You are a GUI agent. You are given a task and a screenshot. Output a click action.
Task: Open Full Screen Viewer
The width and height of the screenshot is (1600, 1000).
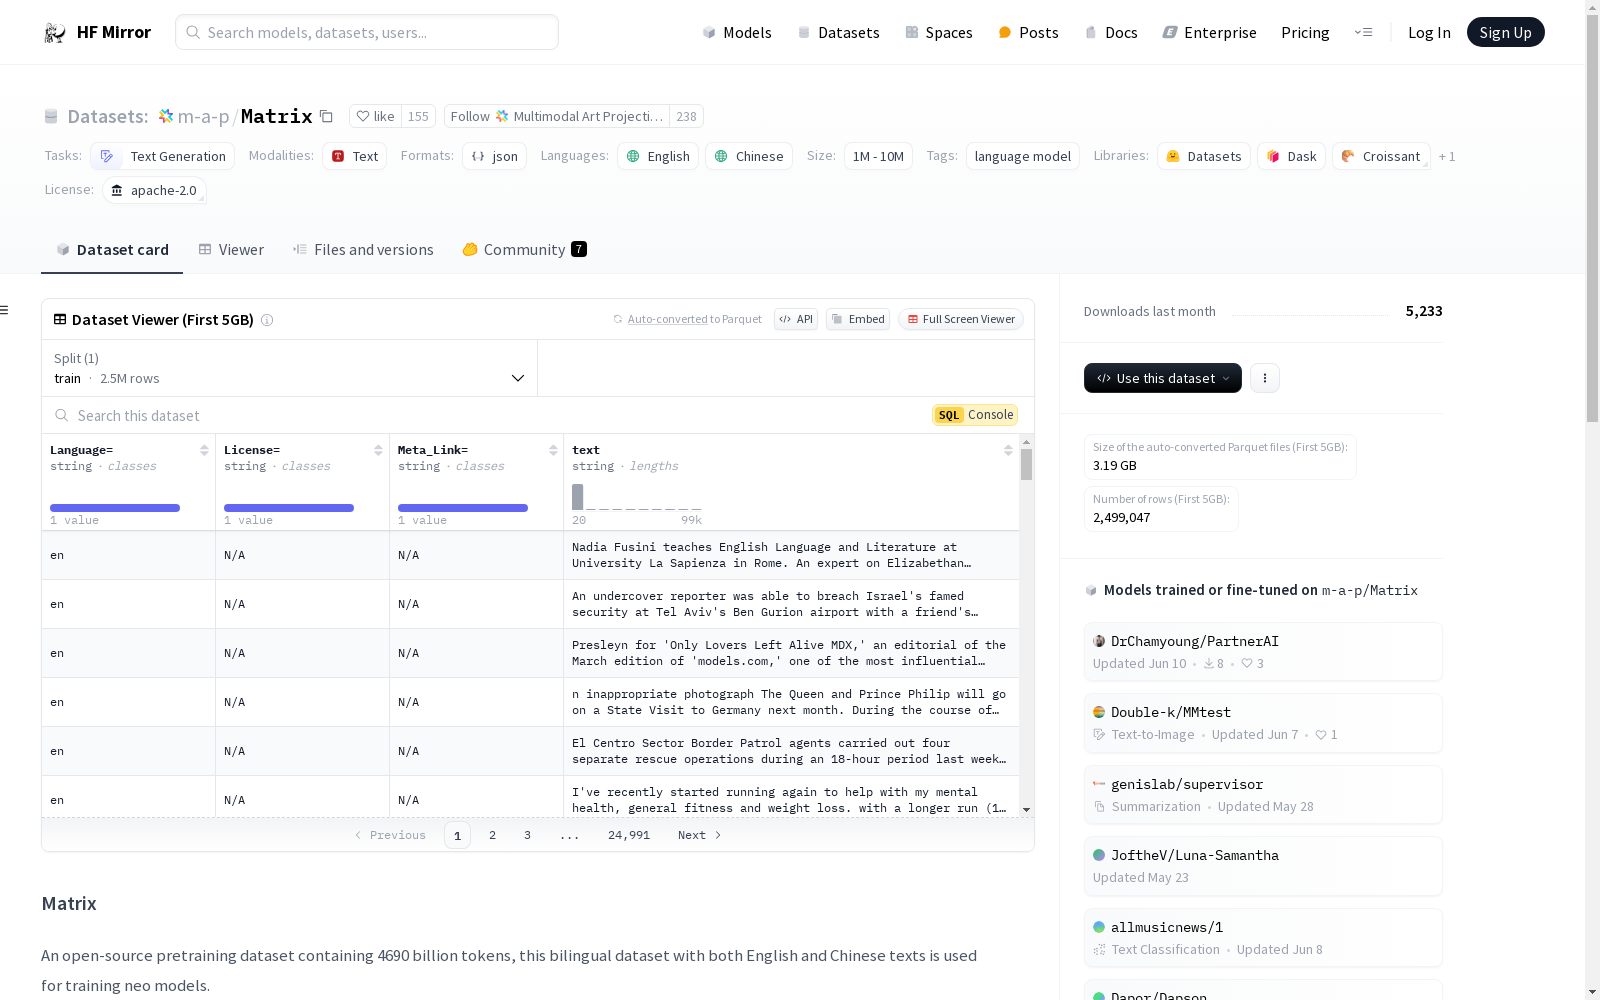click(x=961, y=319)
